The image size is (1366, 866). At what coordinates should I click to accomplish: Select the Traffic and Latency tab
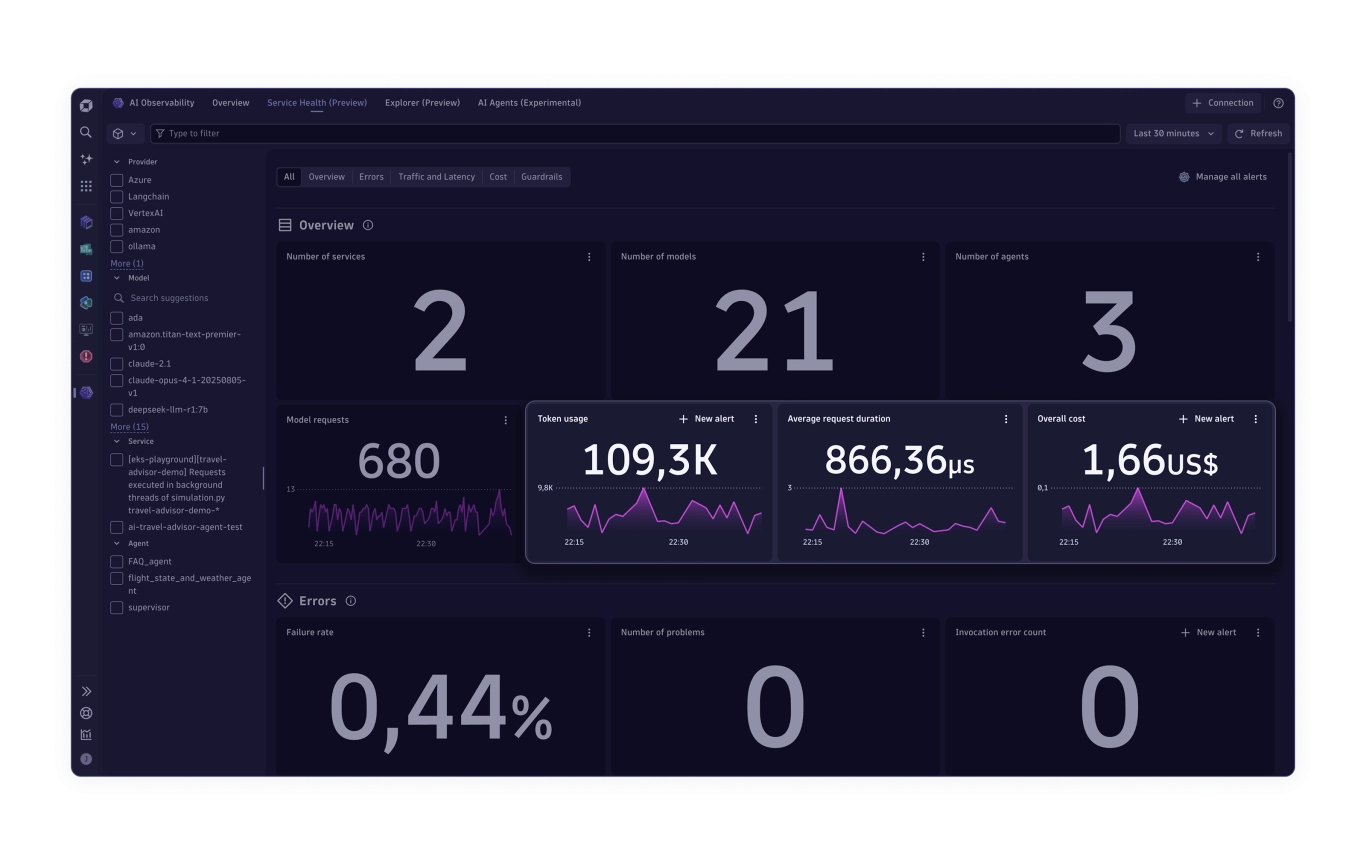[436, 177]
